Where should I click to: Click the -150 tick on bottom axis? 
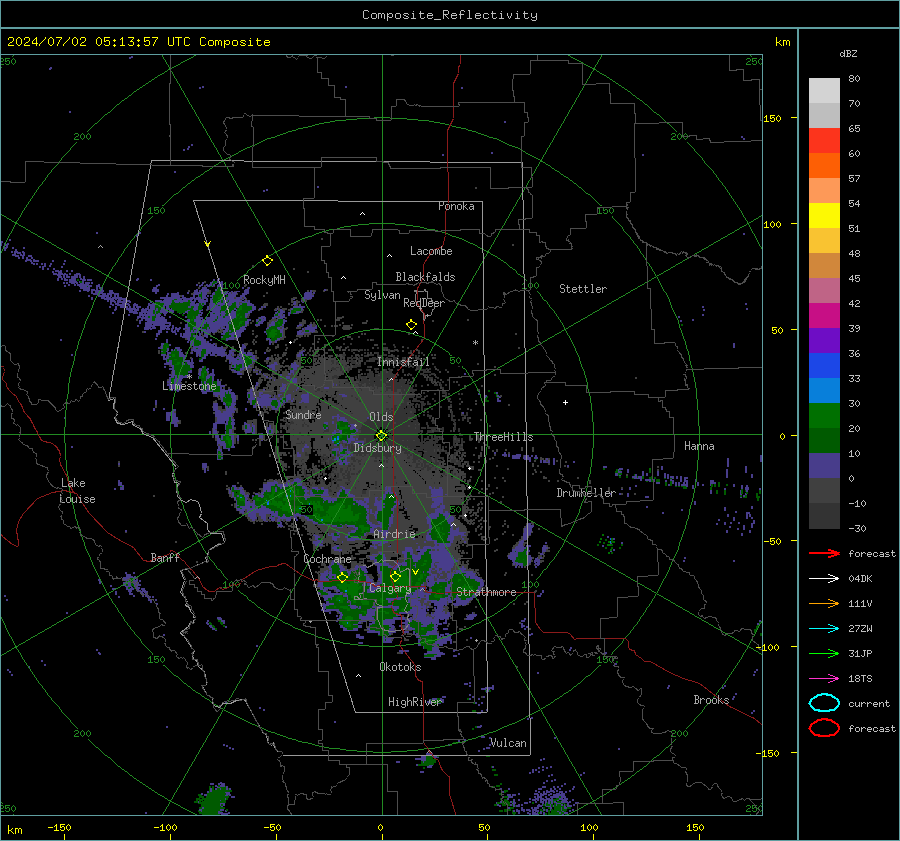point(59,827)
